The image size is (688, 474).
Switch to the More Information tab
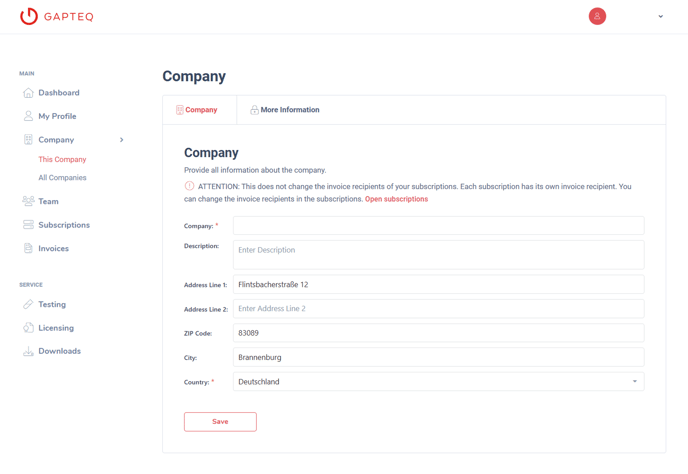(x=285, y=110)
